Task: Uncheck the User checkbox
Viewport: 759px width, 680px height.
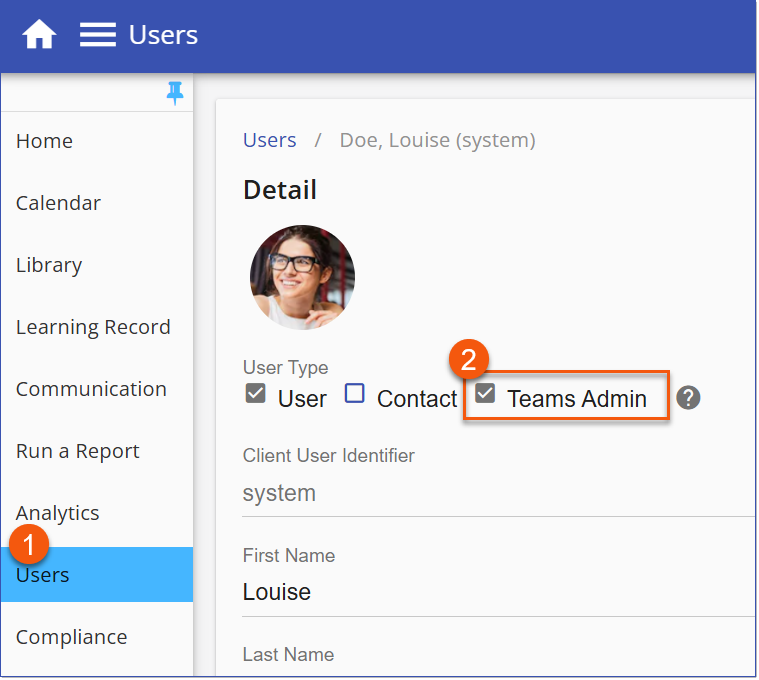Action: tap(256, 393)
